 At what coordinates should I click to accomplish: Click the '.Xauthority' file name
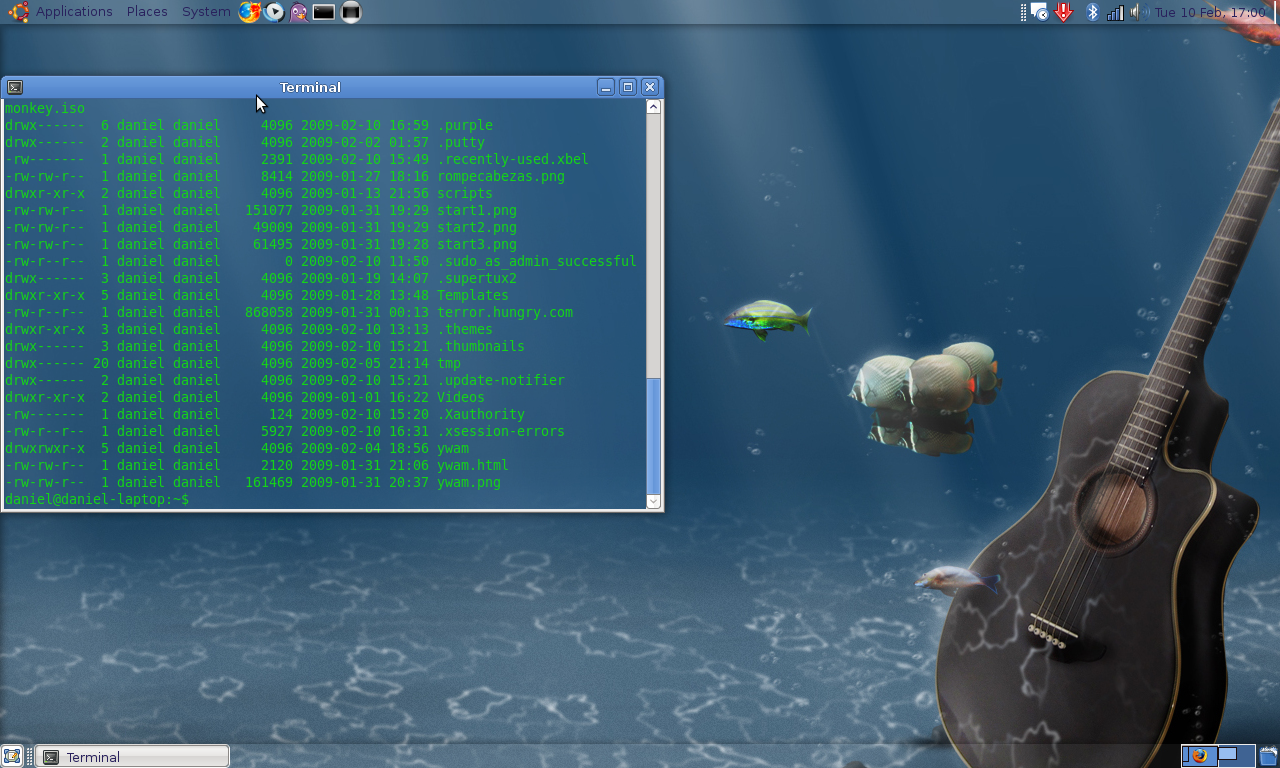pyautogui.click(x=481, y=414)
